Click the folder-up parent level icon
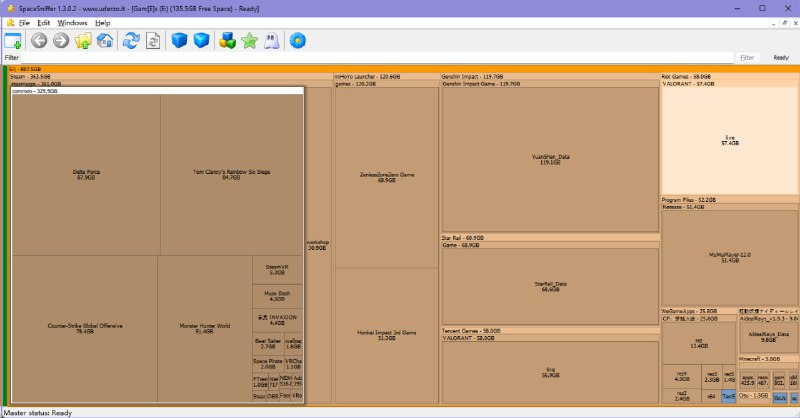The height and width of the screenshot is (418, 800). point(84,41)
